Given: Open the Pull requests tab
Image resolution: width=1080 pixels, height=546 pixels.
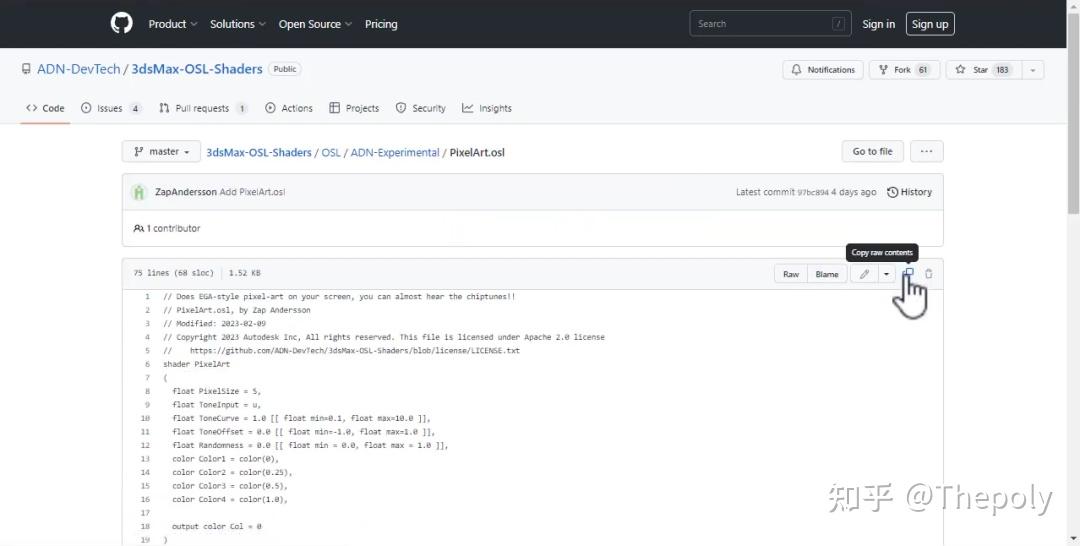Looking at the screenshot, I should pos(203,108).
